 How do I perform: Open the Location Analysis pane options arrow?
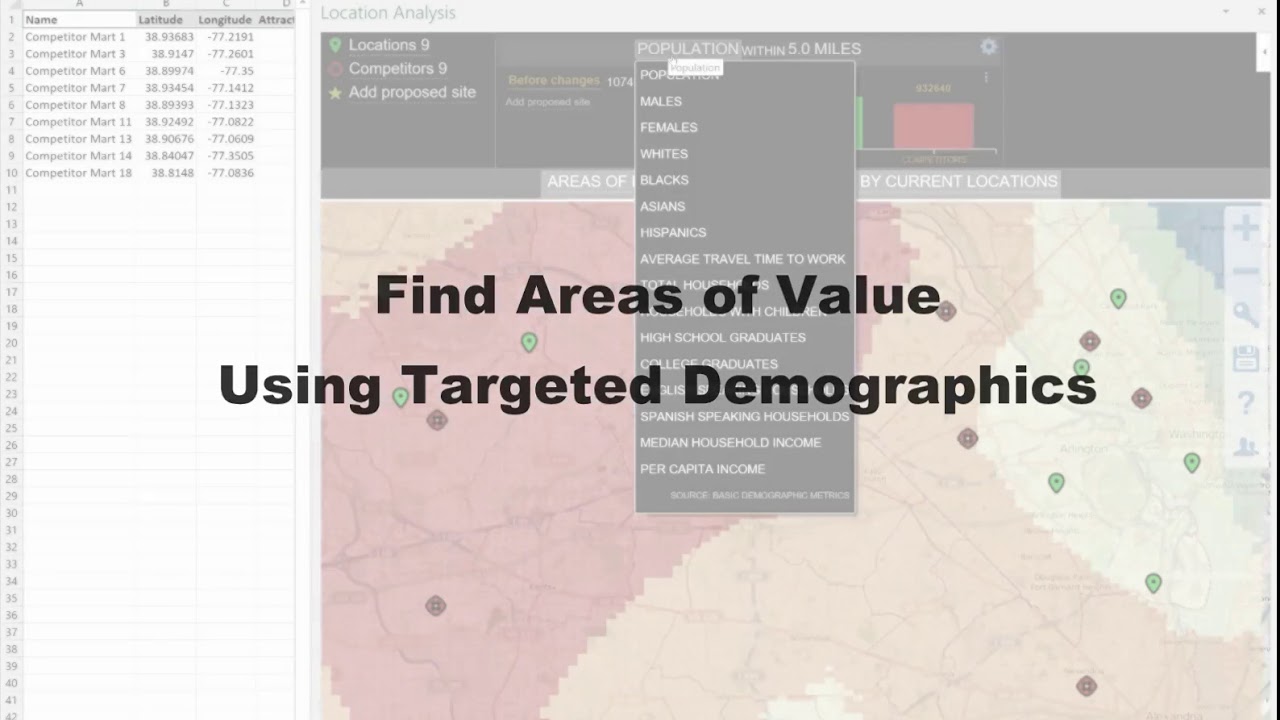click(x=1226, y=12)
